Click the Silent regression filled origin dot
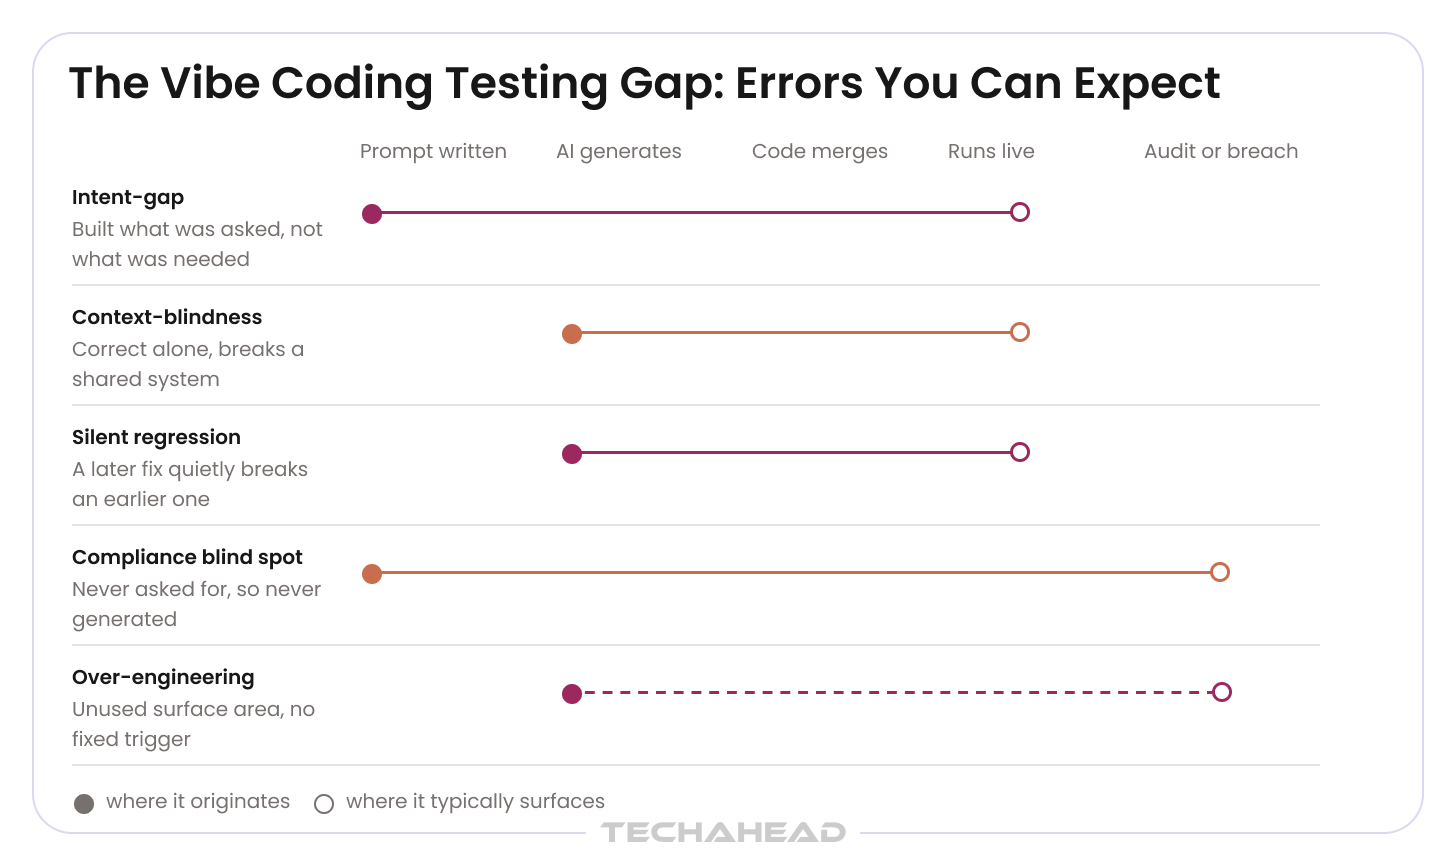This screenshot has width=1456, height=866. 572,453
